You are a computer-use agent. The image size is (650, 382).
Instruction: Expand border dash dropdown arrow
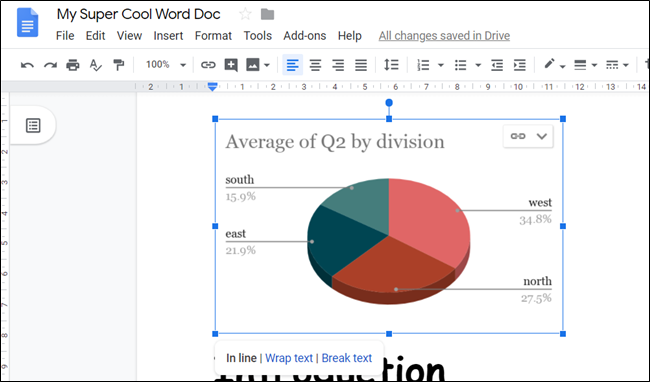(626, 65)
